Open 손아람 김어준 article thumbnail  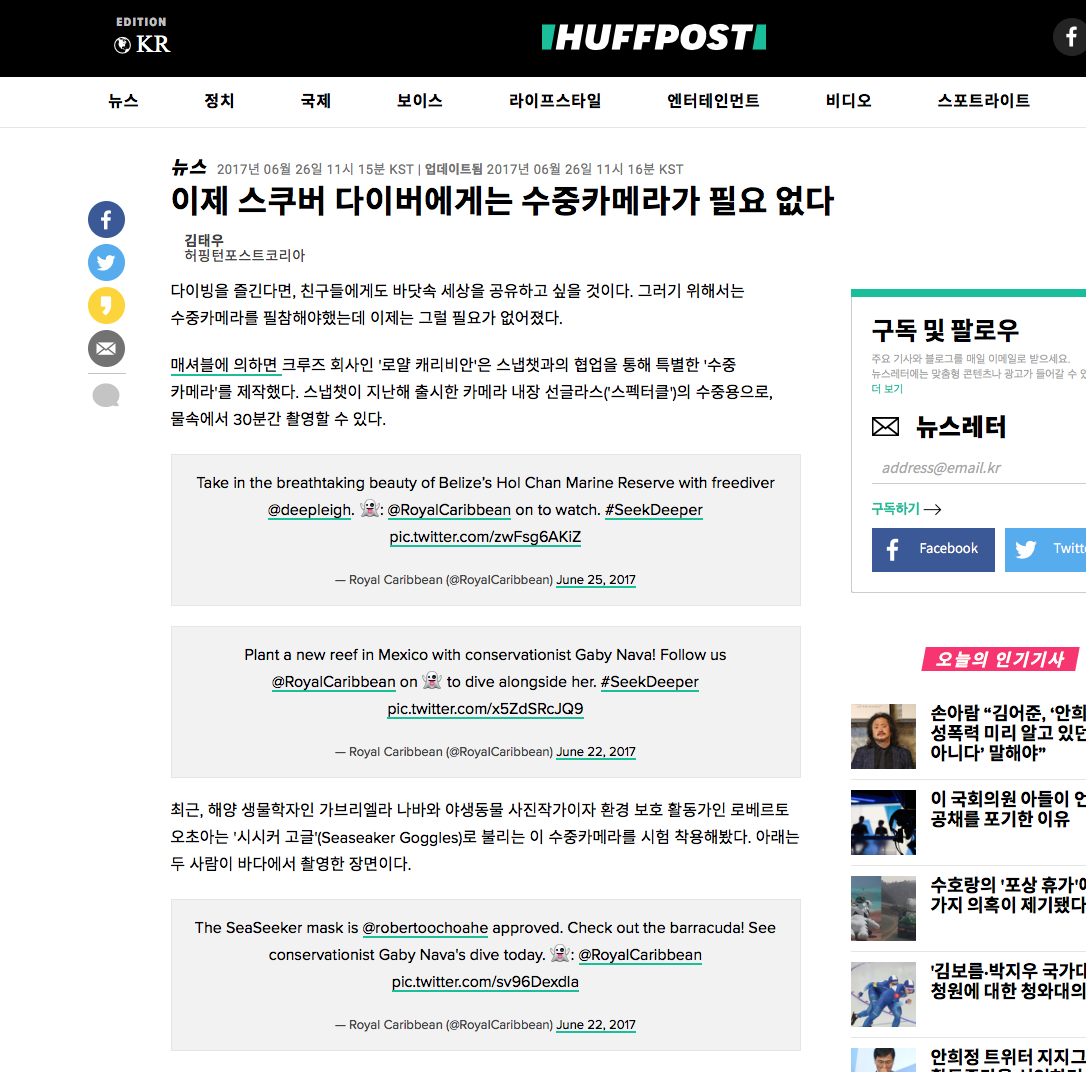pyautogui.click(x=883, y=736)
